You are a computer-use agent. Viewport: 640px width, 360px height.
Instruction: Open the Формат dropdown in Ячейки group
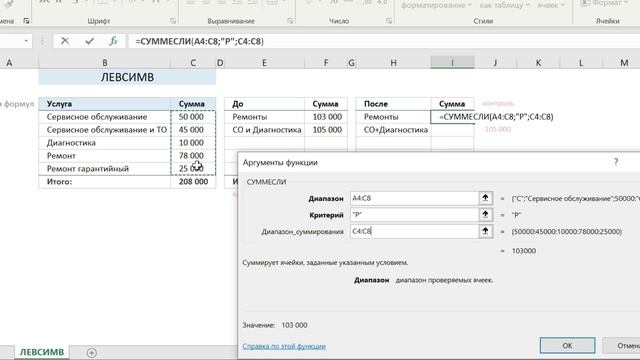click(604, 3)
